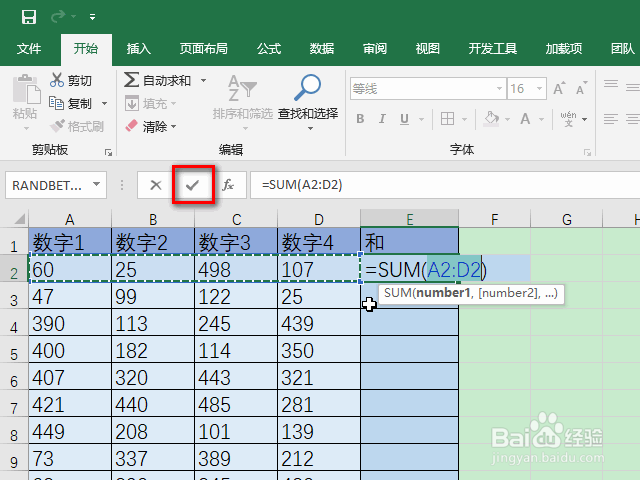The image size is (640, 480).
Task: Expand the font size 16 dropdown
Action: (x=539, y=89)
